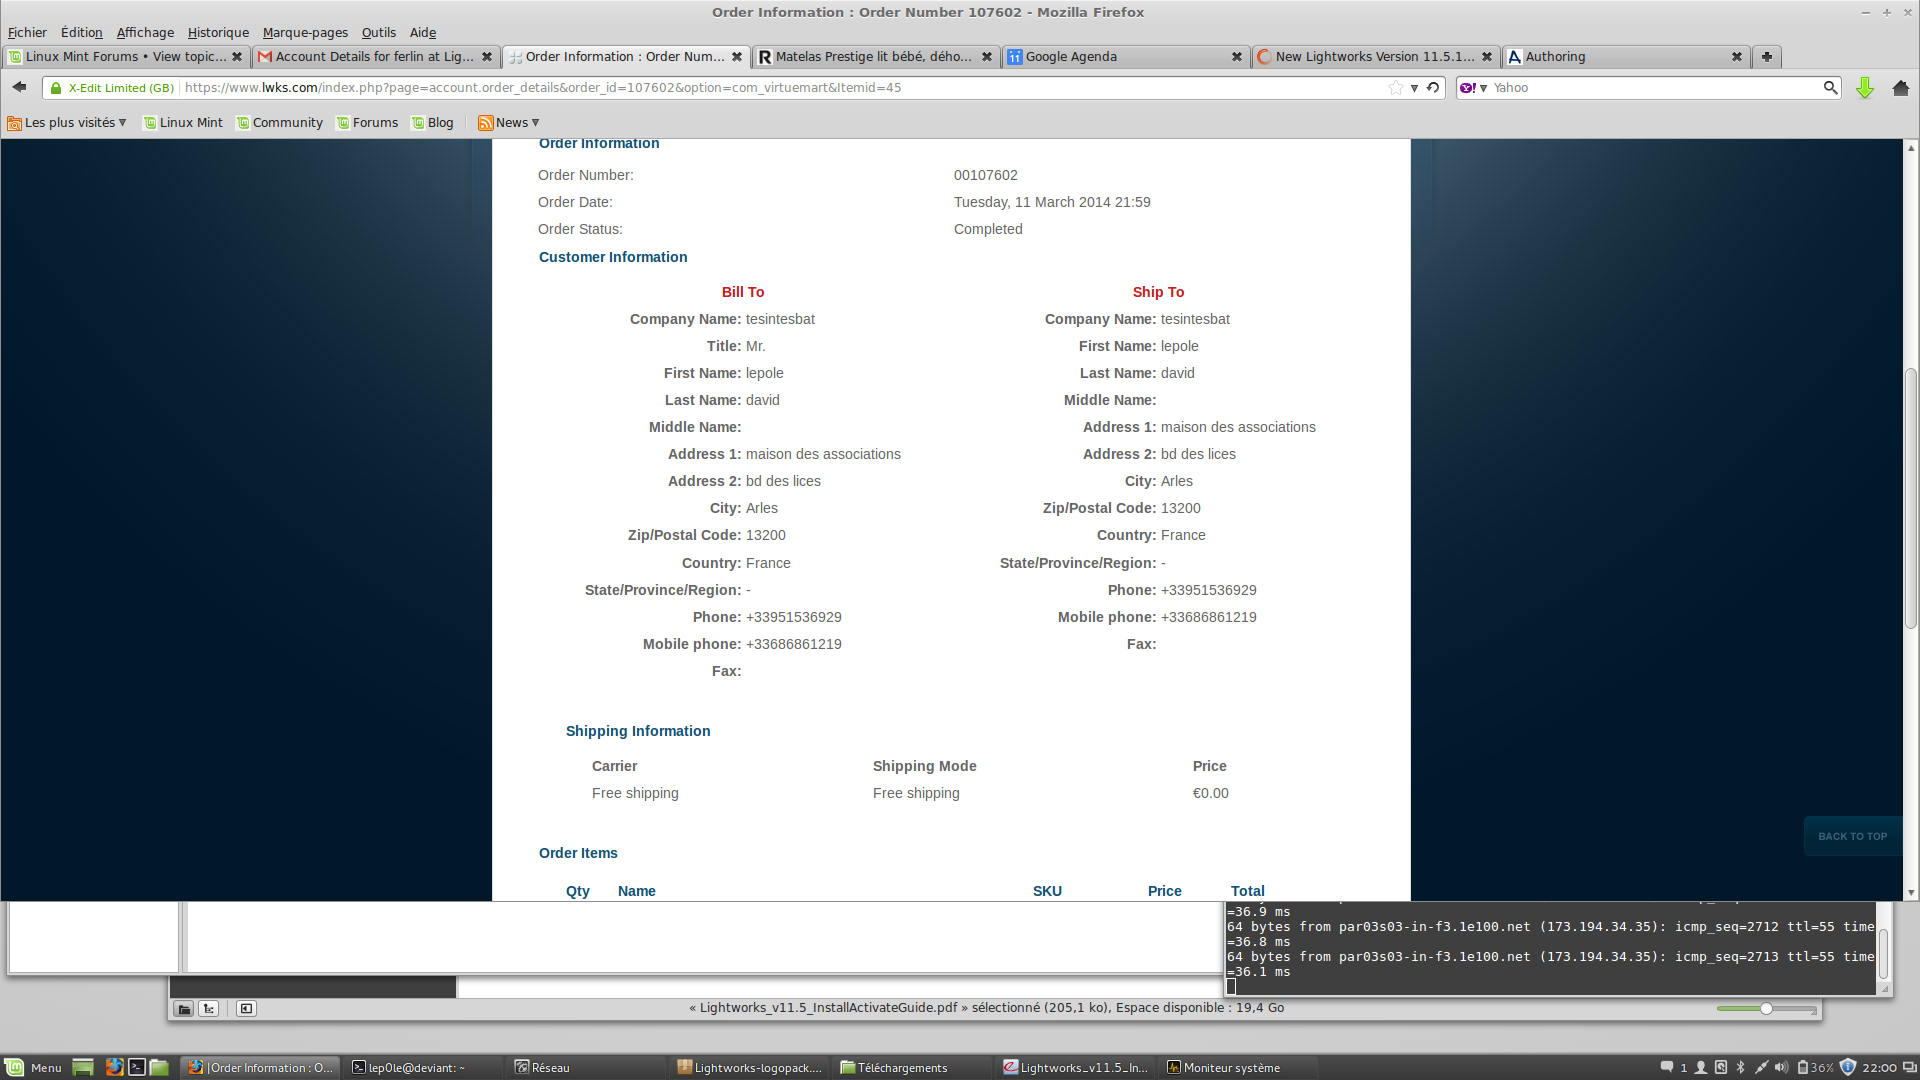Image resolution: width=1920 pixels, height=1080 pixels.
Task: Show places view in file manager sidebar
Action: tap(184, 1008)
